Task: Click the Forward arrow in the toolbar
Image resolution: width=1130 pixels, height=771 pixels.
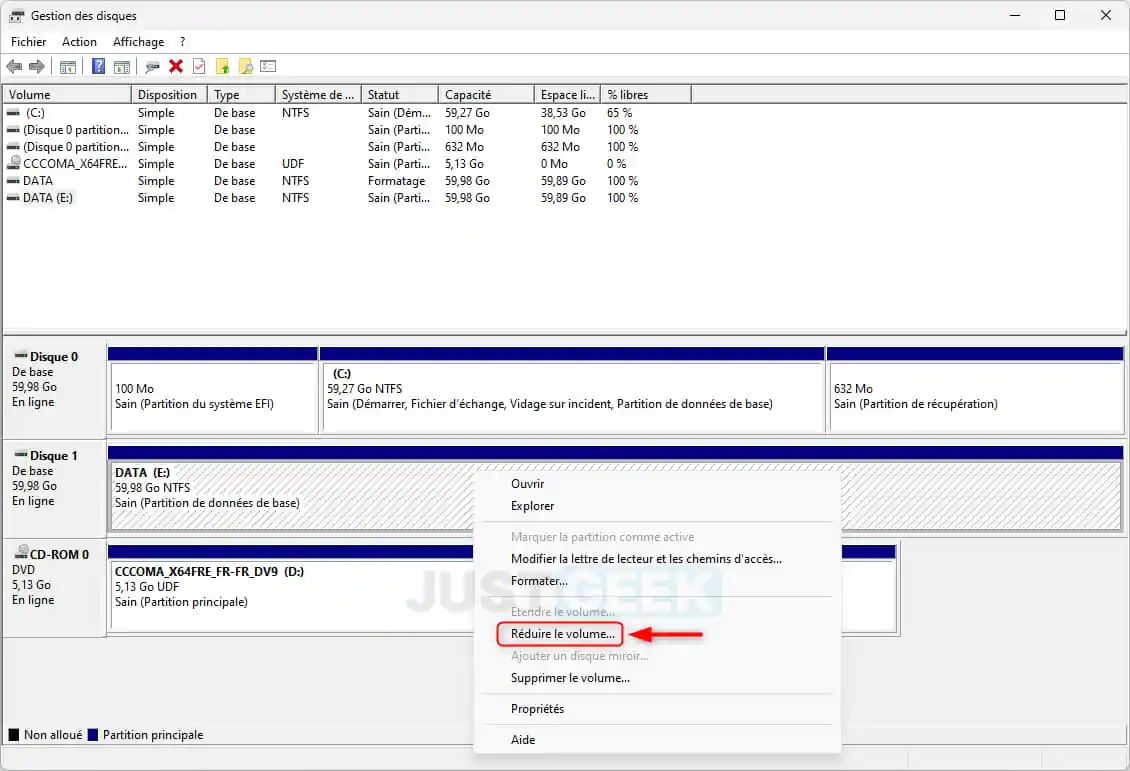Action: (37, 67)
